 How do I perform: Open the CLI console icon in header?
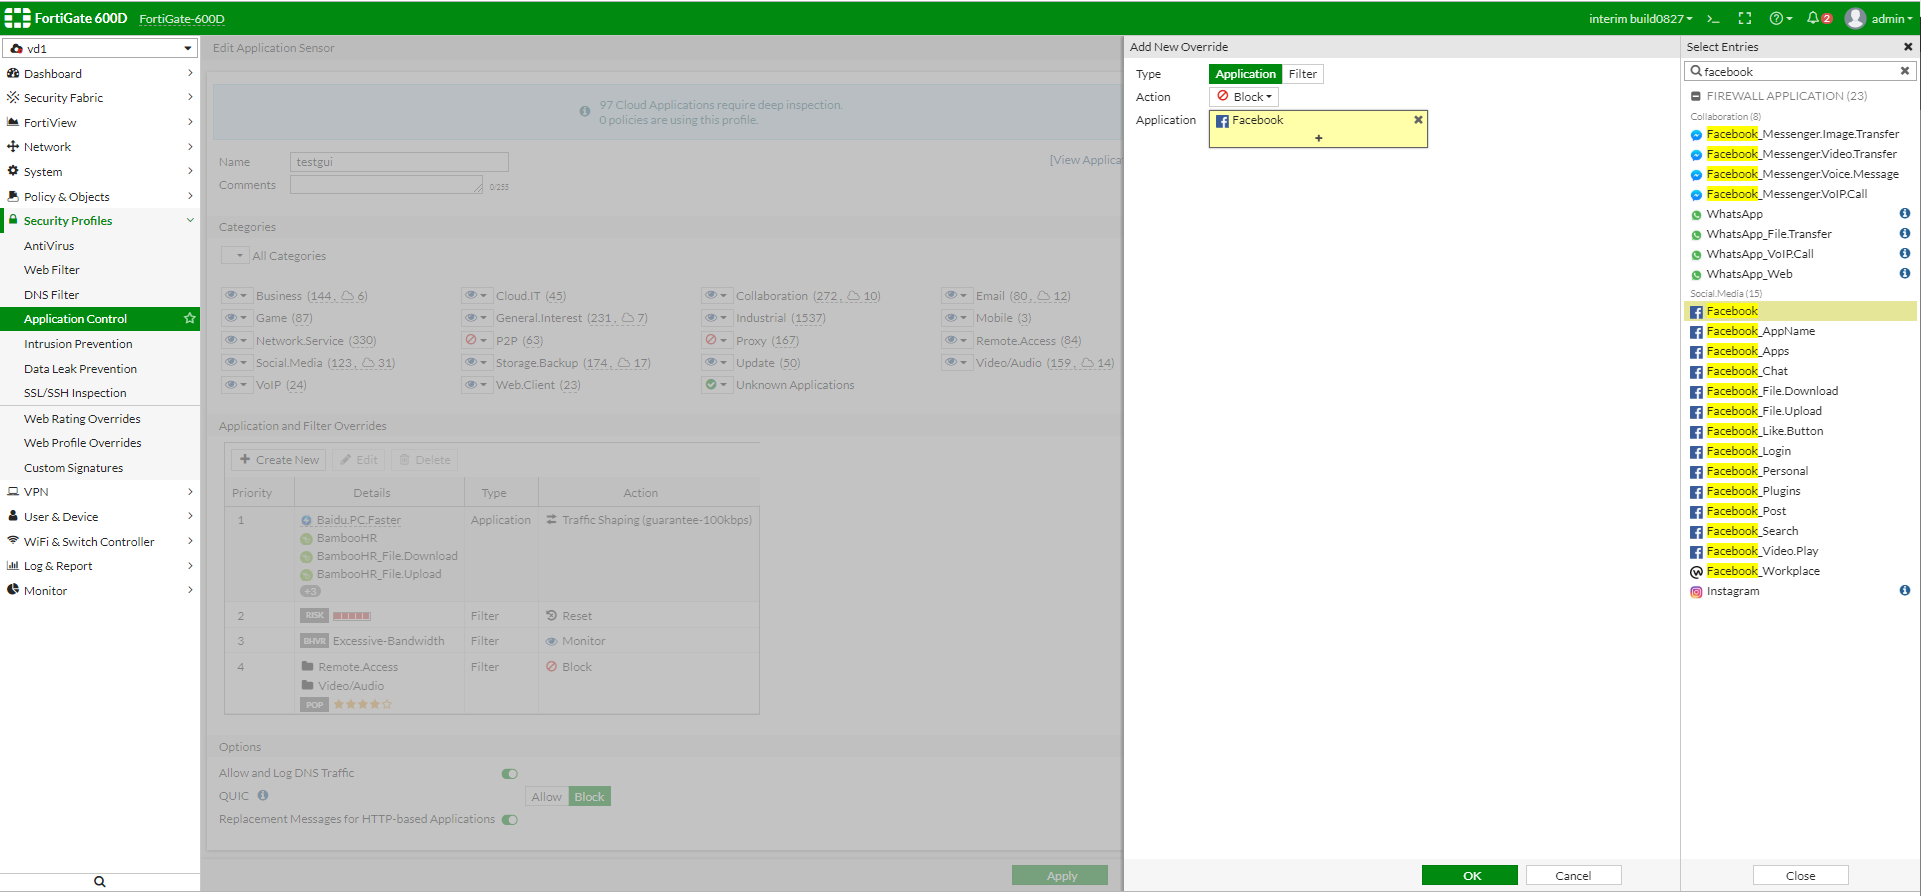[x=1713, y=18]
